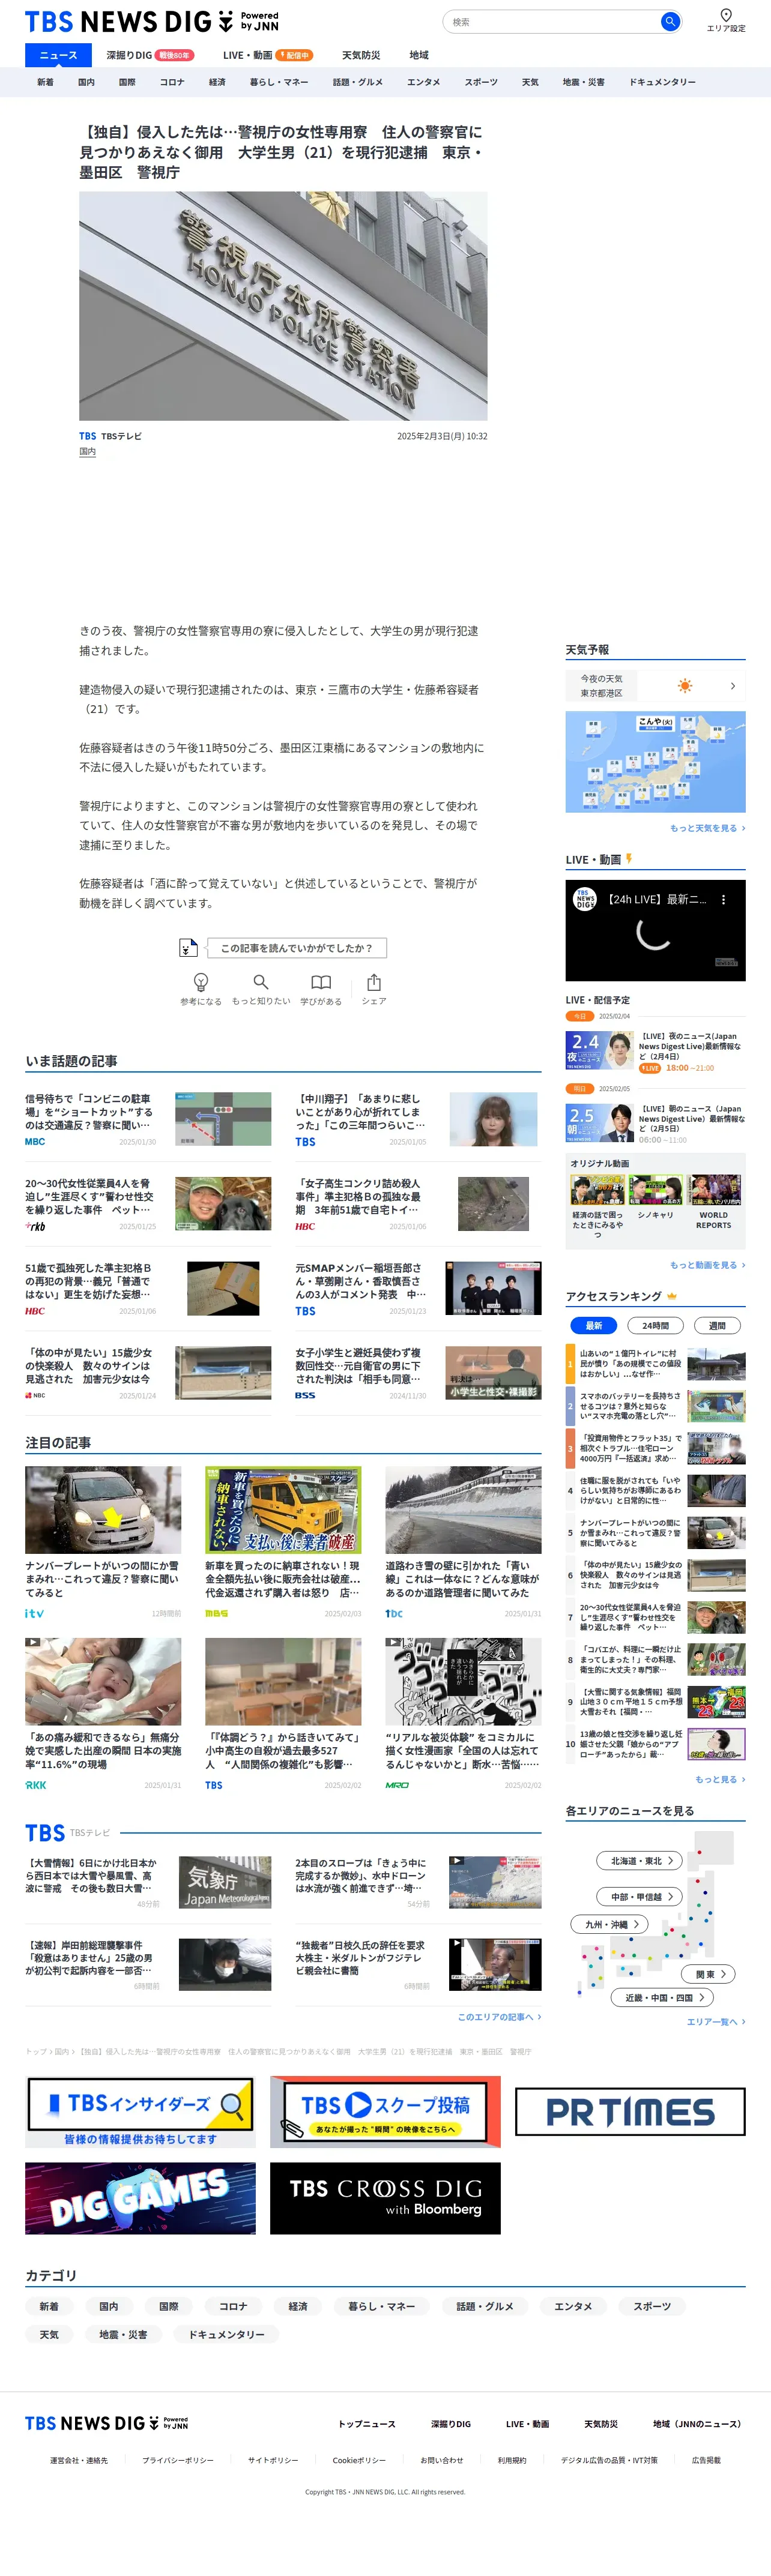Open the 中部・甲信越 region button
Screen dimensions: 771x2576
[x=640, y=1897]
